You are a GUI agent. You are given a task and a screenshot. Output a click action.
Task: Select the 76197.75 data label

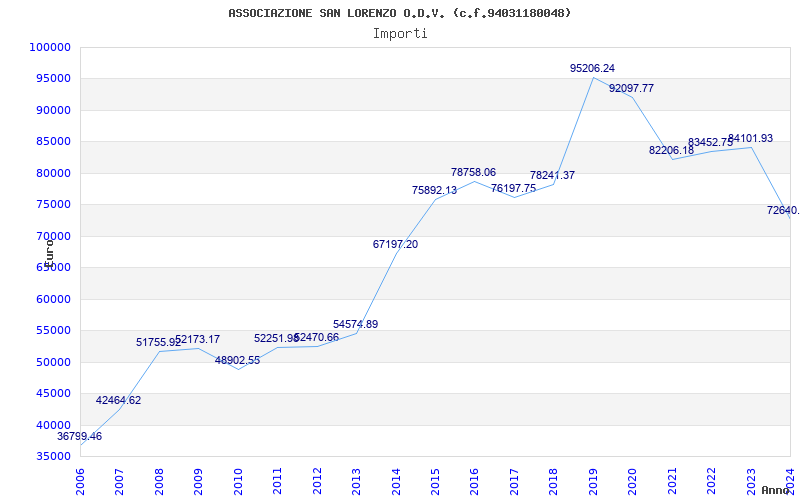pos(514,188)
